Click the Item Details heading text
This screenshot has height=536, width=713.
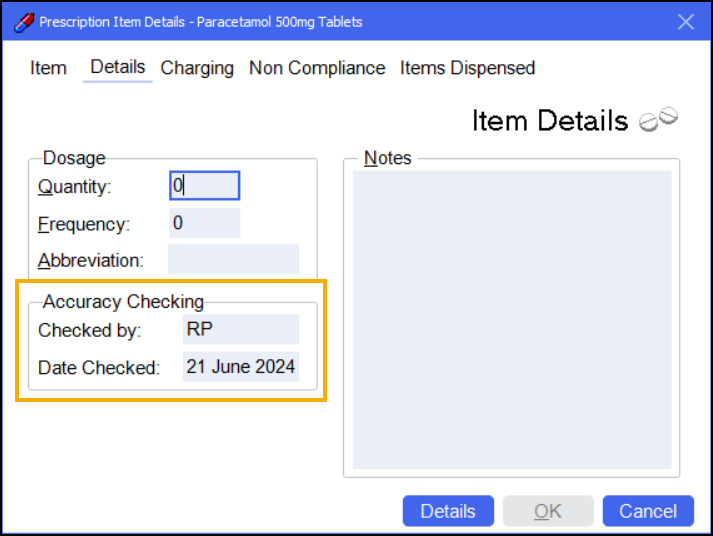click(549, 121)
